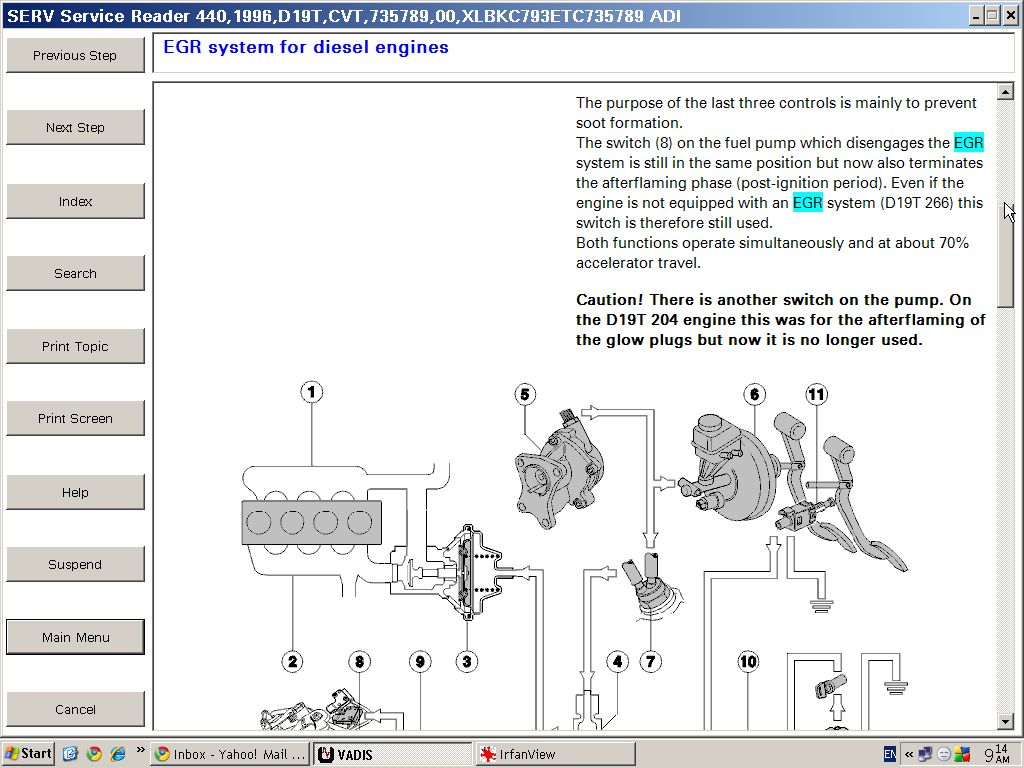
Task: Switch to Inbox - Yahoo! Mail taskbar window
Action: [230, 754]
